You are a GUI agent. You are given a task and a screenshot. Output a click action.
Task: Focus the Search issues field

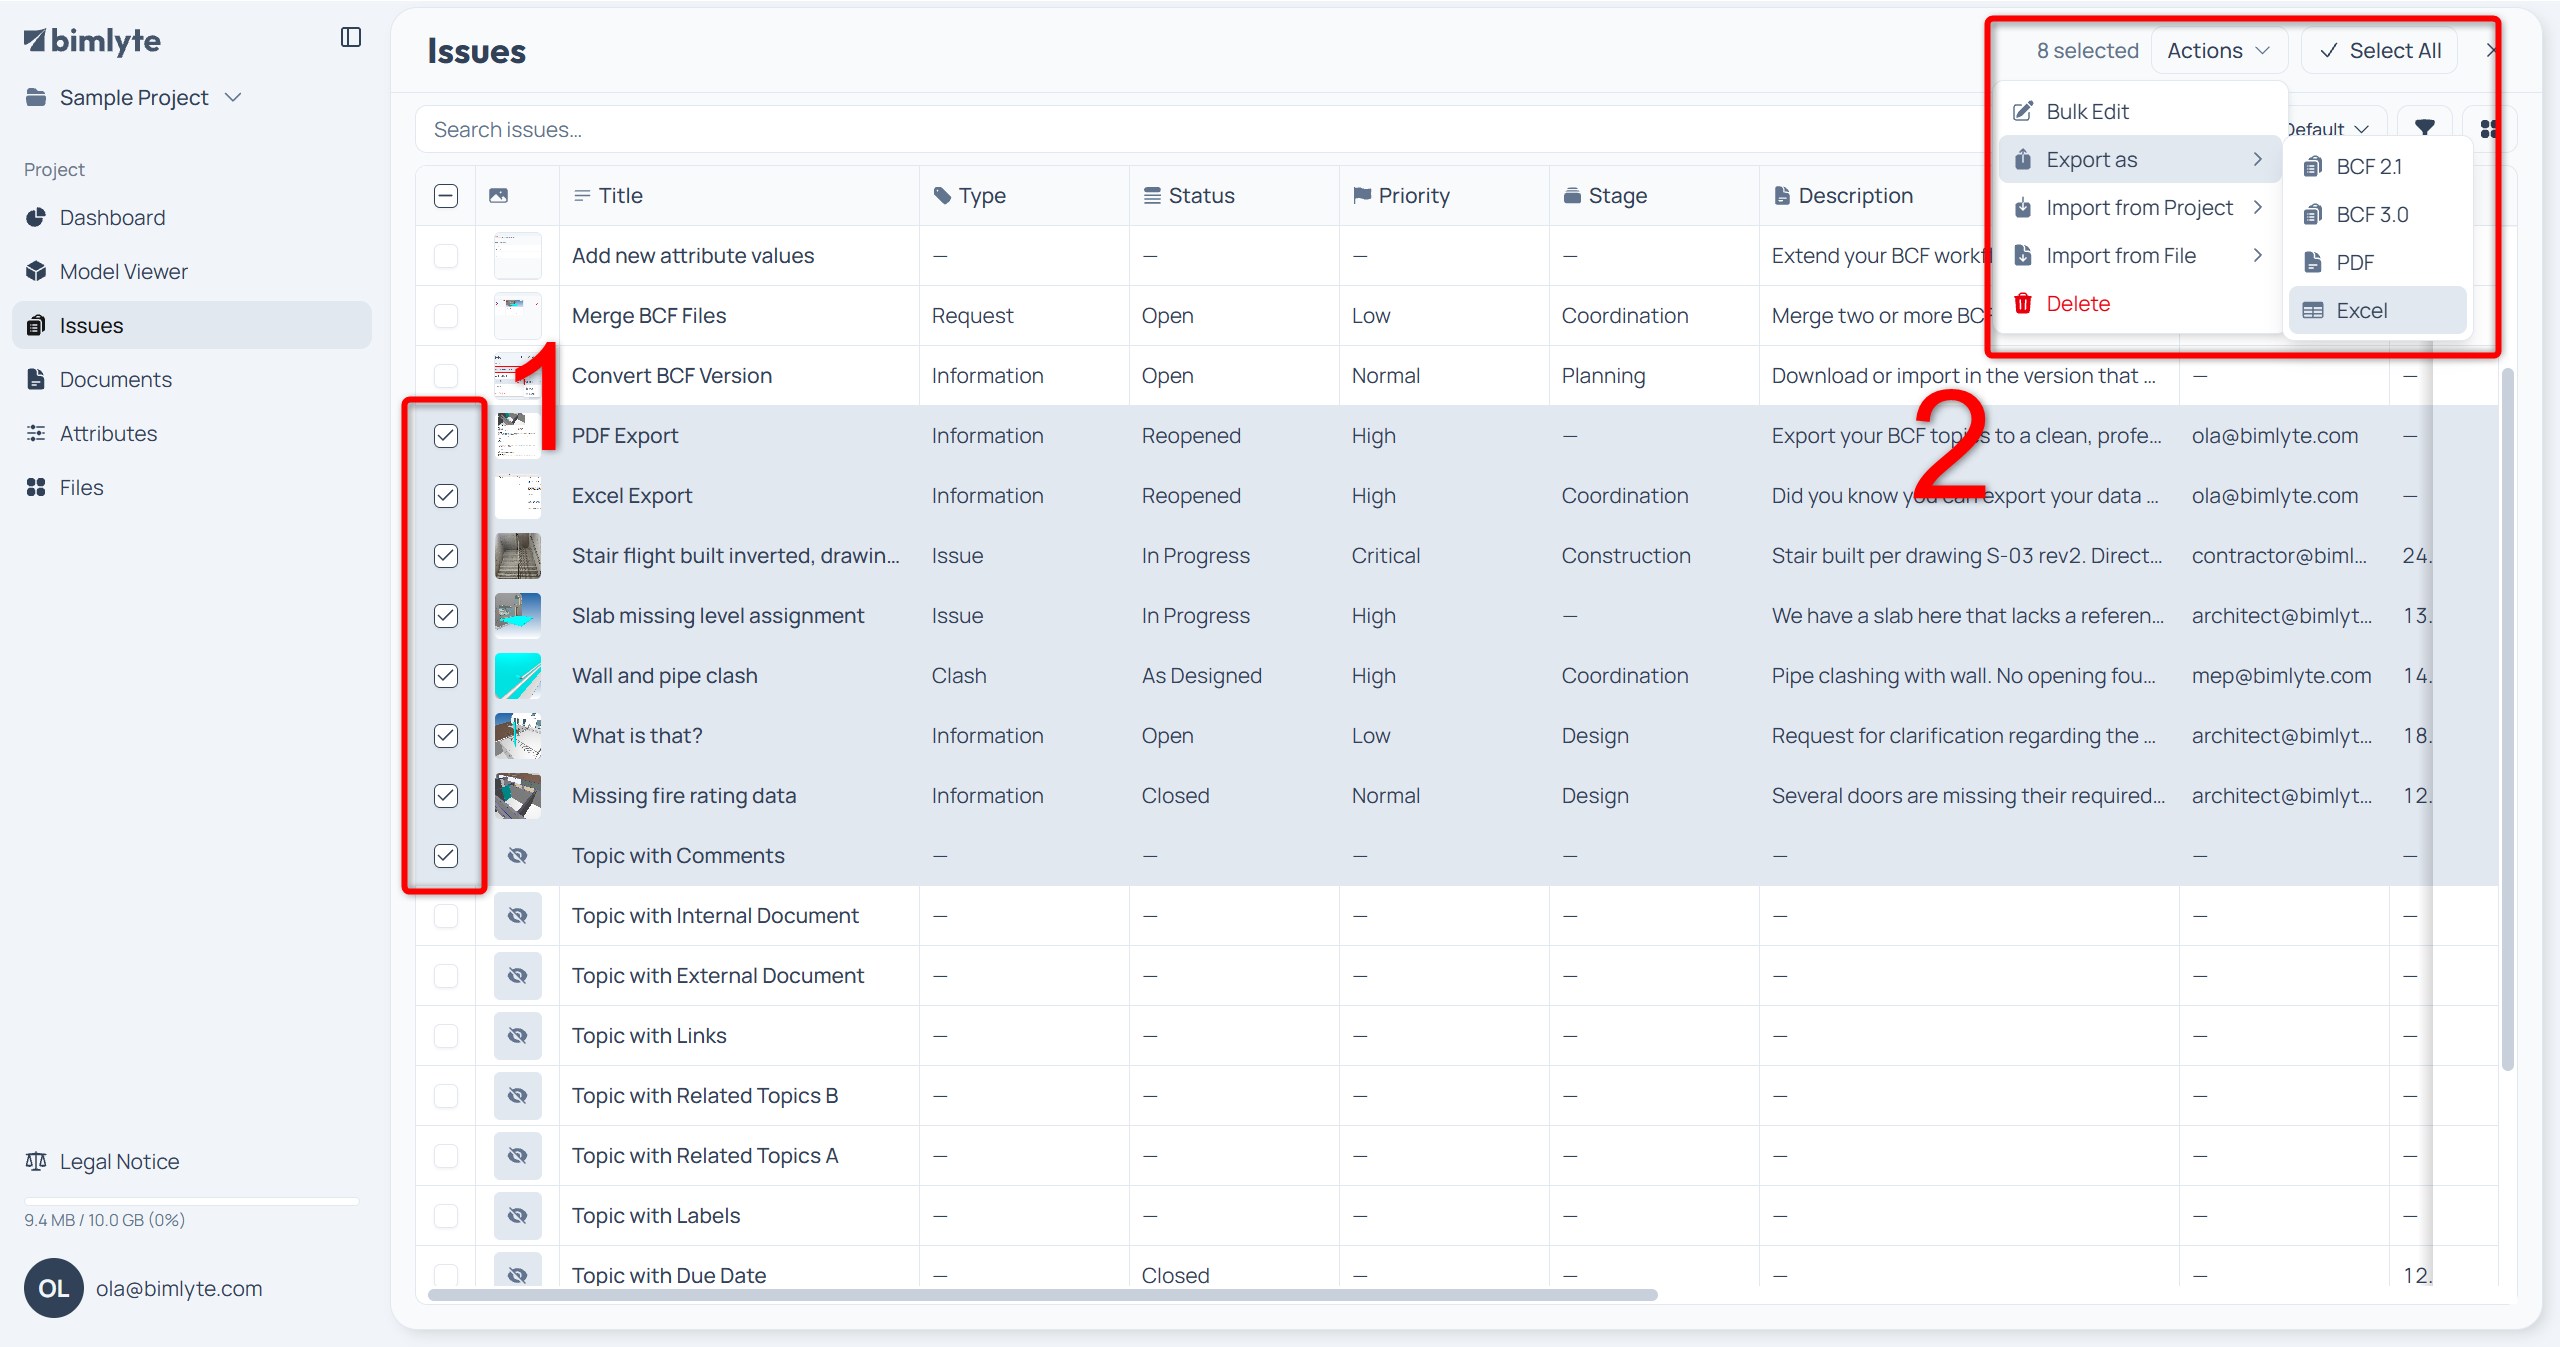(x=1200, y=129)
